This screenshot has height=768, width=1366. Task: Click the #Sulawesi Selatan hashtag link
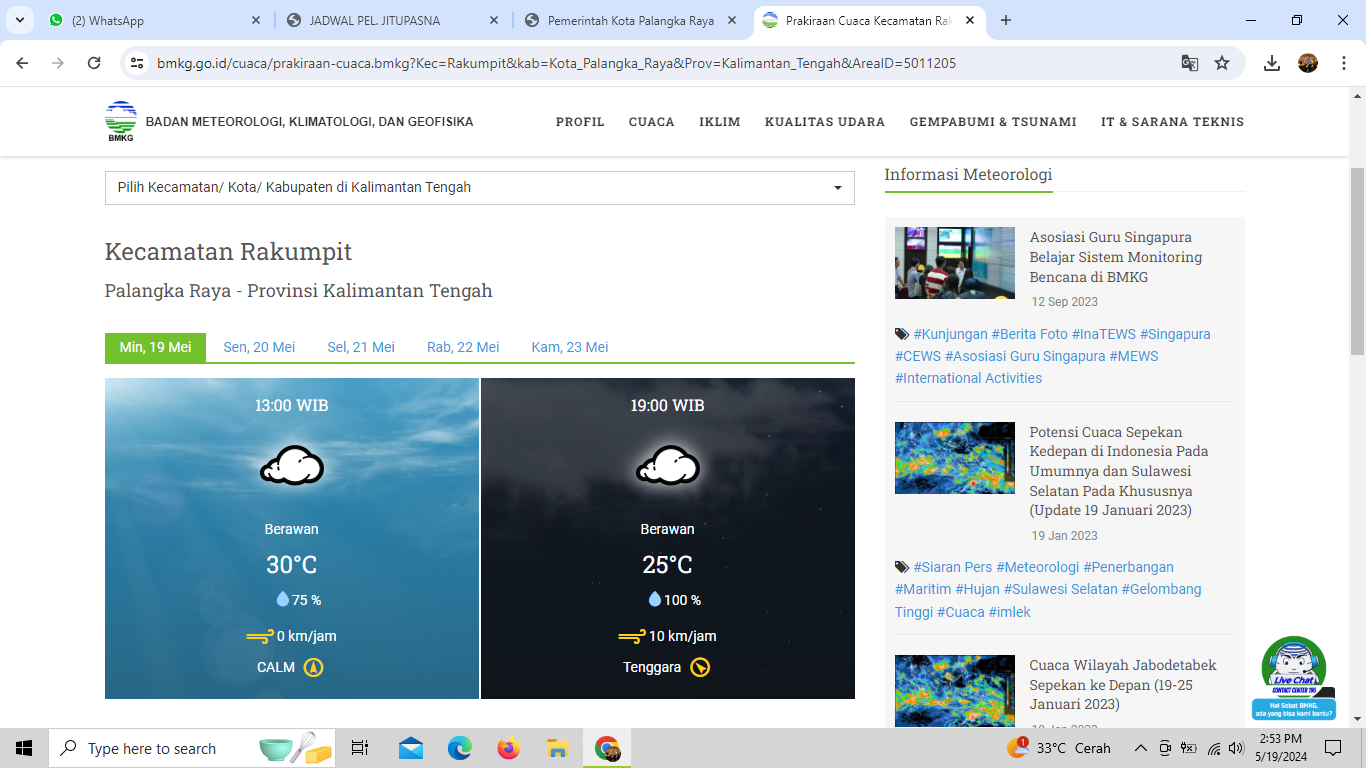tap(1060, 589)
